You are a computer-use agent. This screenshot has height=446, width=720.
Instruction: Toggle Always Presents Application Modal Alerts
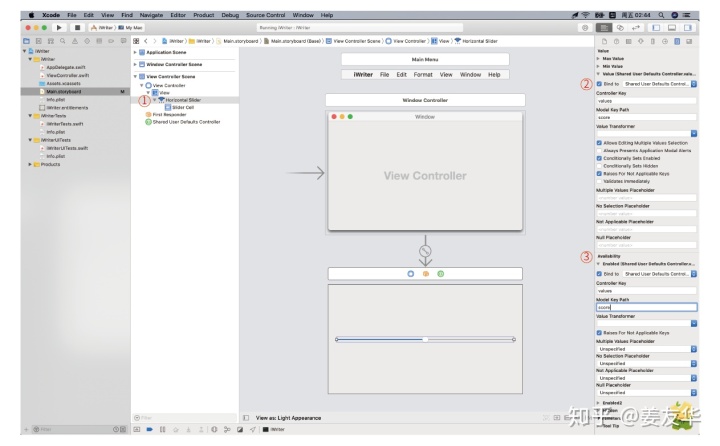599,151
